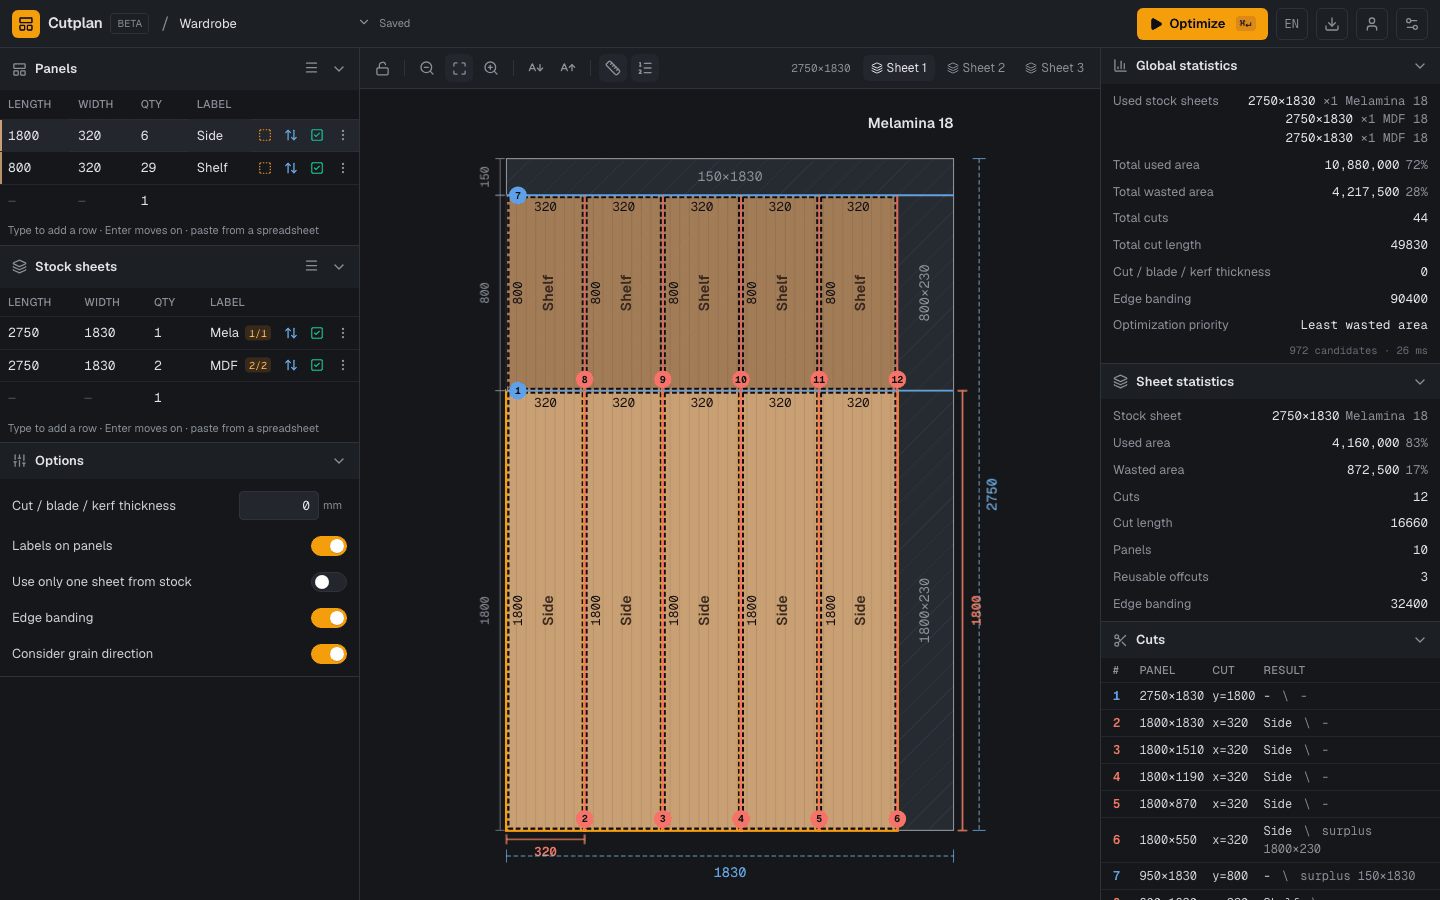Open the user account icon
The width and height of the screenshot is (1440, 900).
coord(1372,24)
